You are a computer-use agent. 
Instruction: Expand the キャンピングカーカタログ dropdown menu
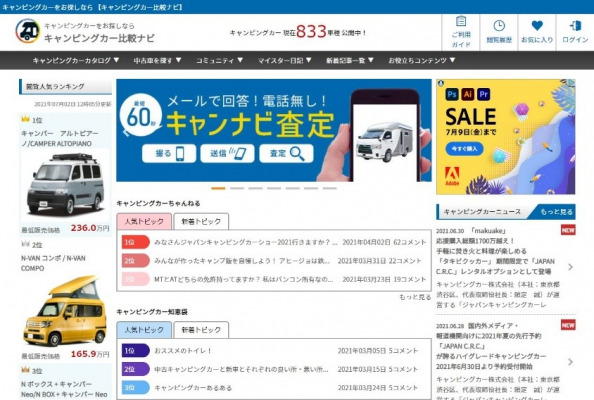click(x=76, y=60)
